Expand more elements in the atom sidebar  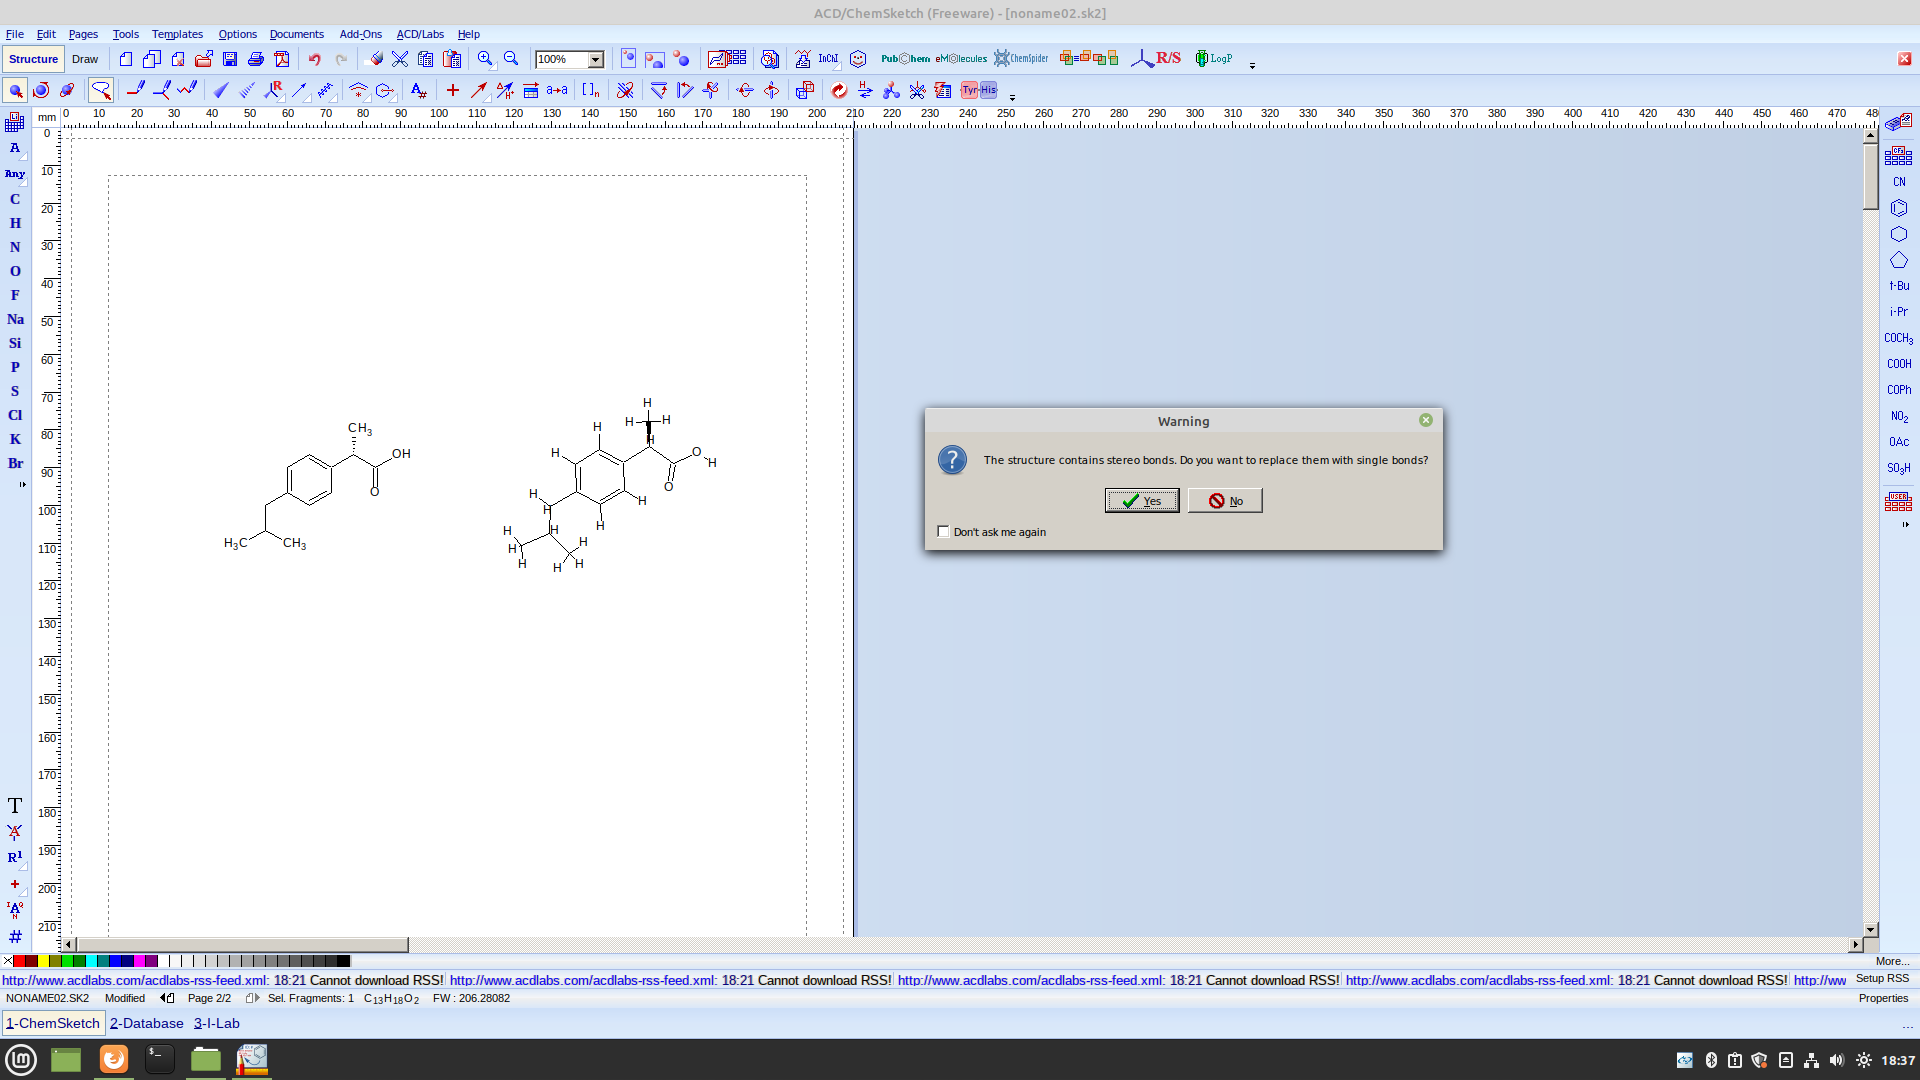pyautogui.click(x=22, y=485)
